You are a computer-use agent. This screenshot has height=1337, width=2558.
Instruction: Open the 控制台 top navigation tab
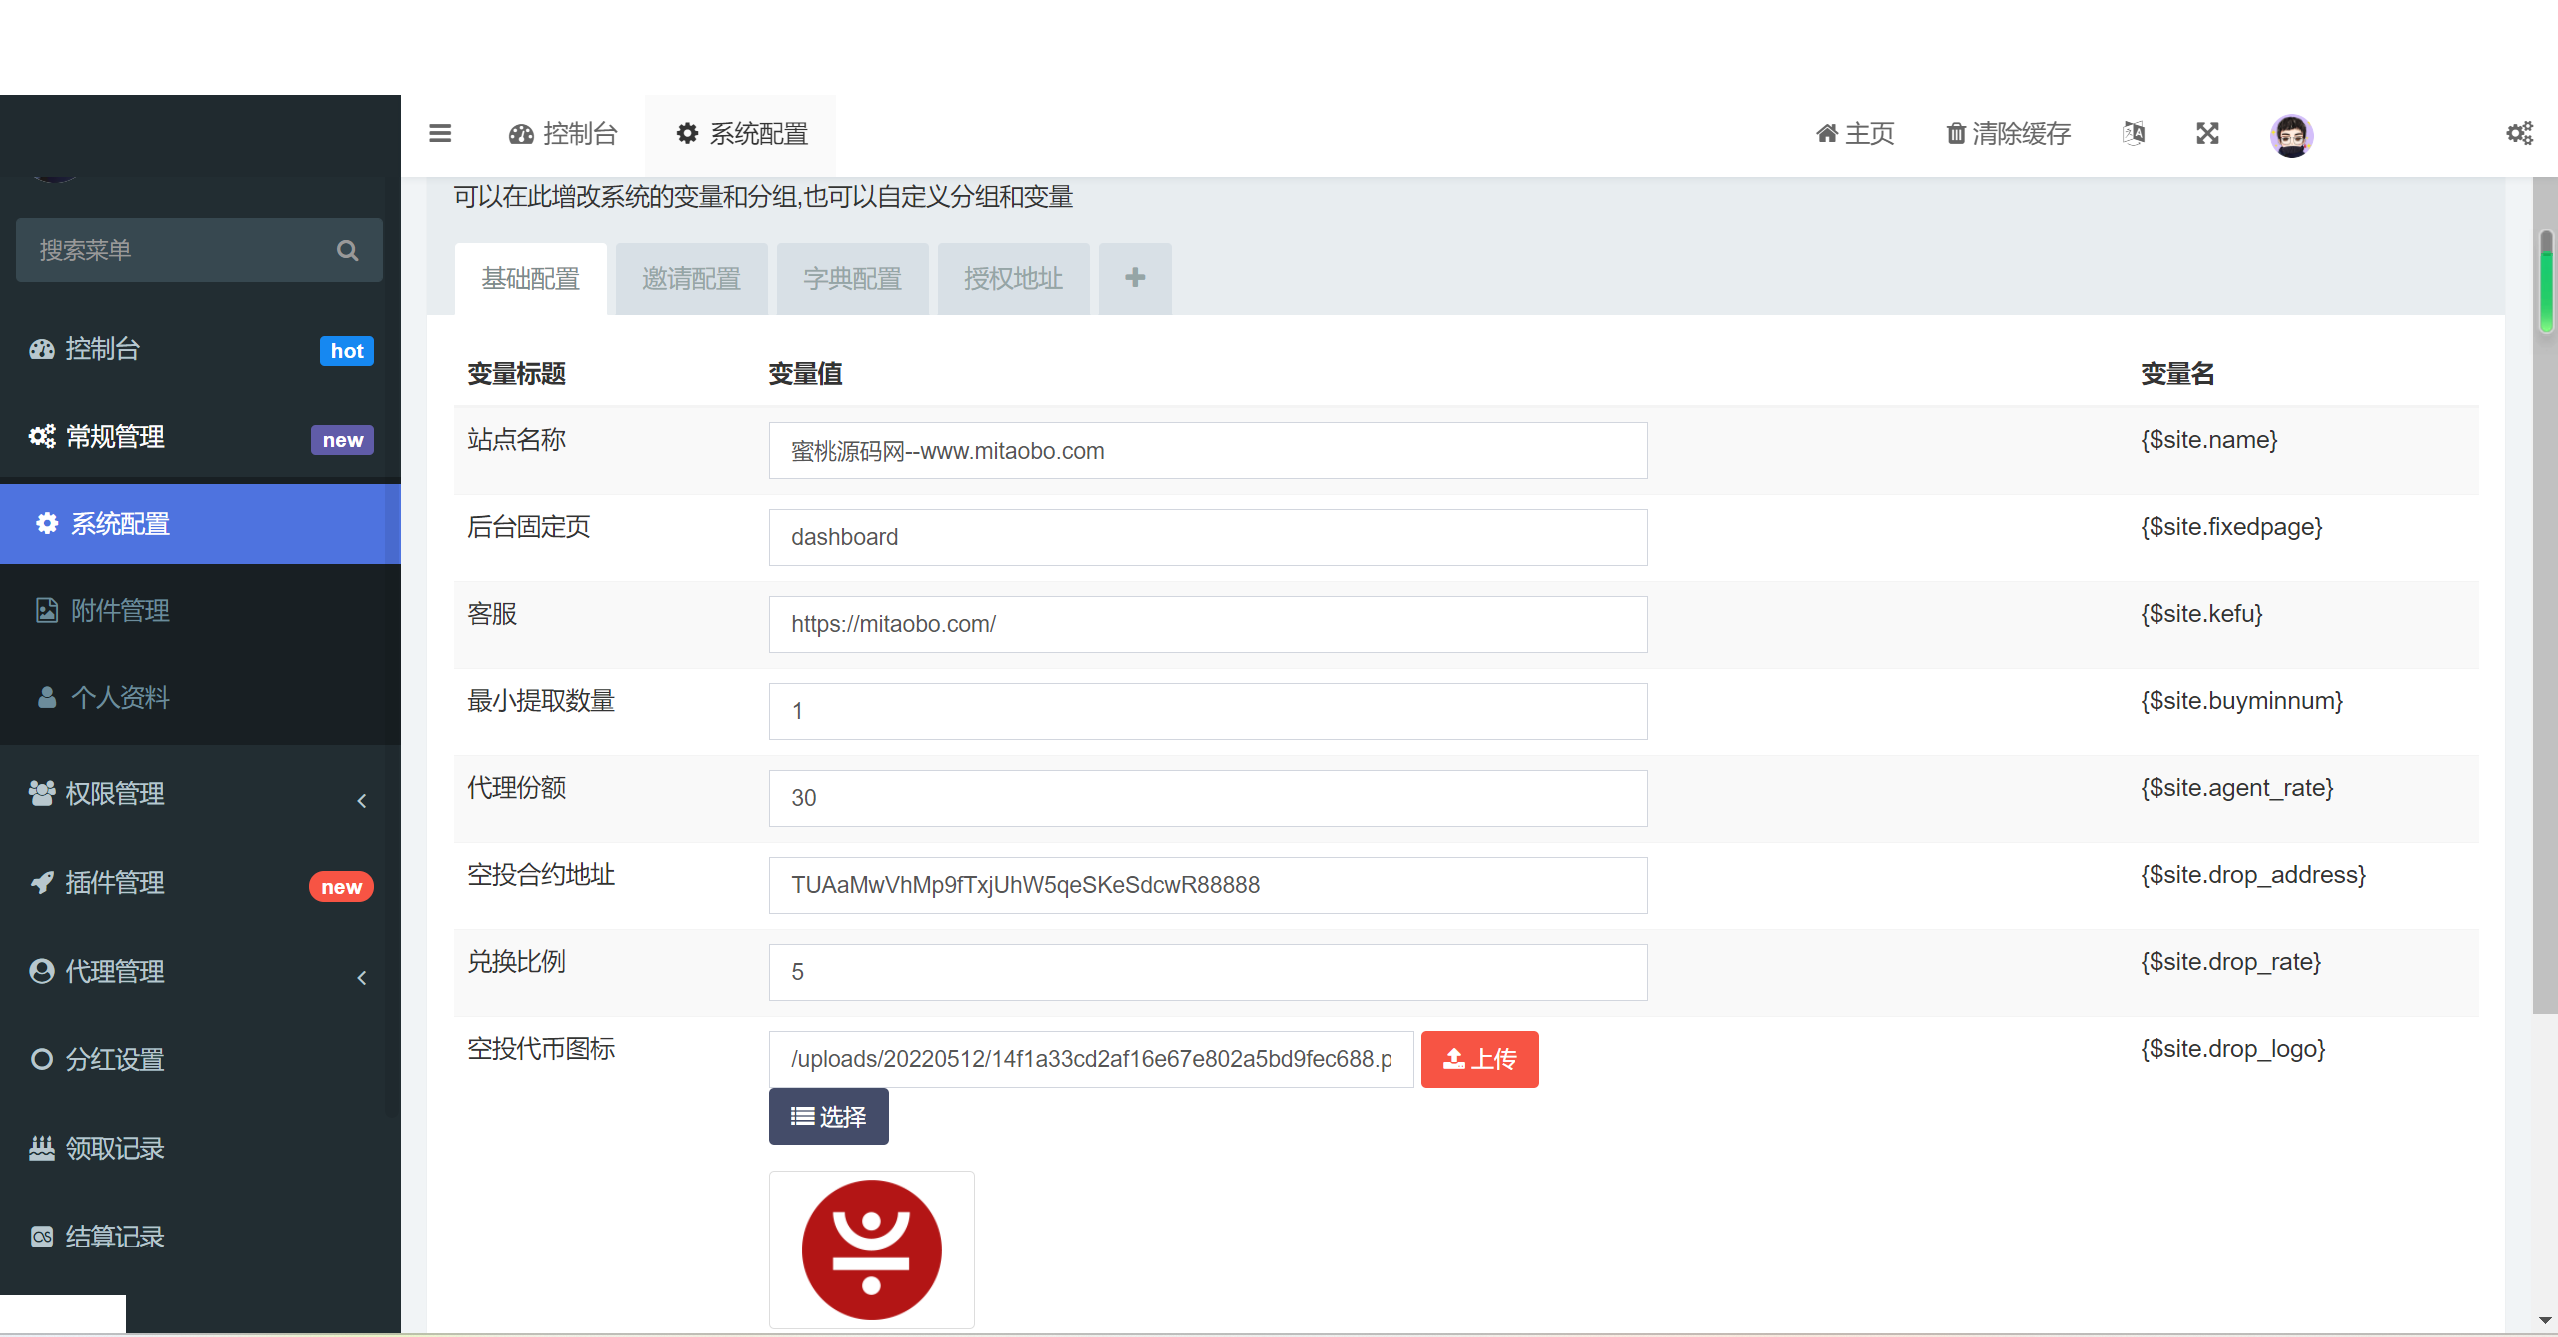563,133
